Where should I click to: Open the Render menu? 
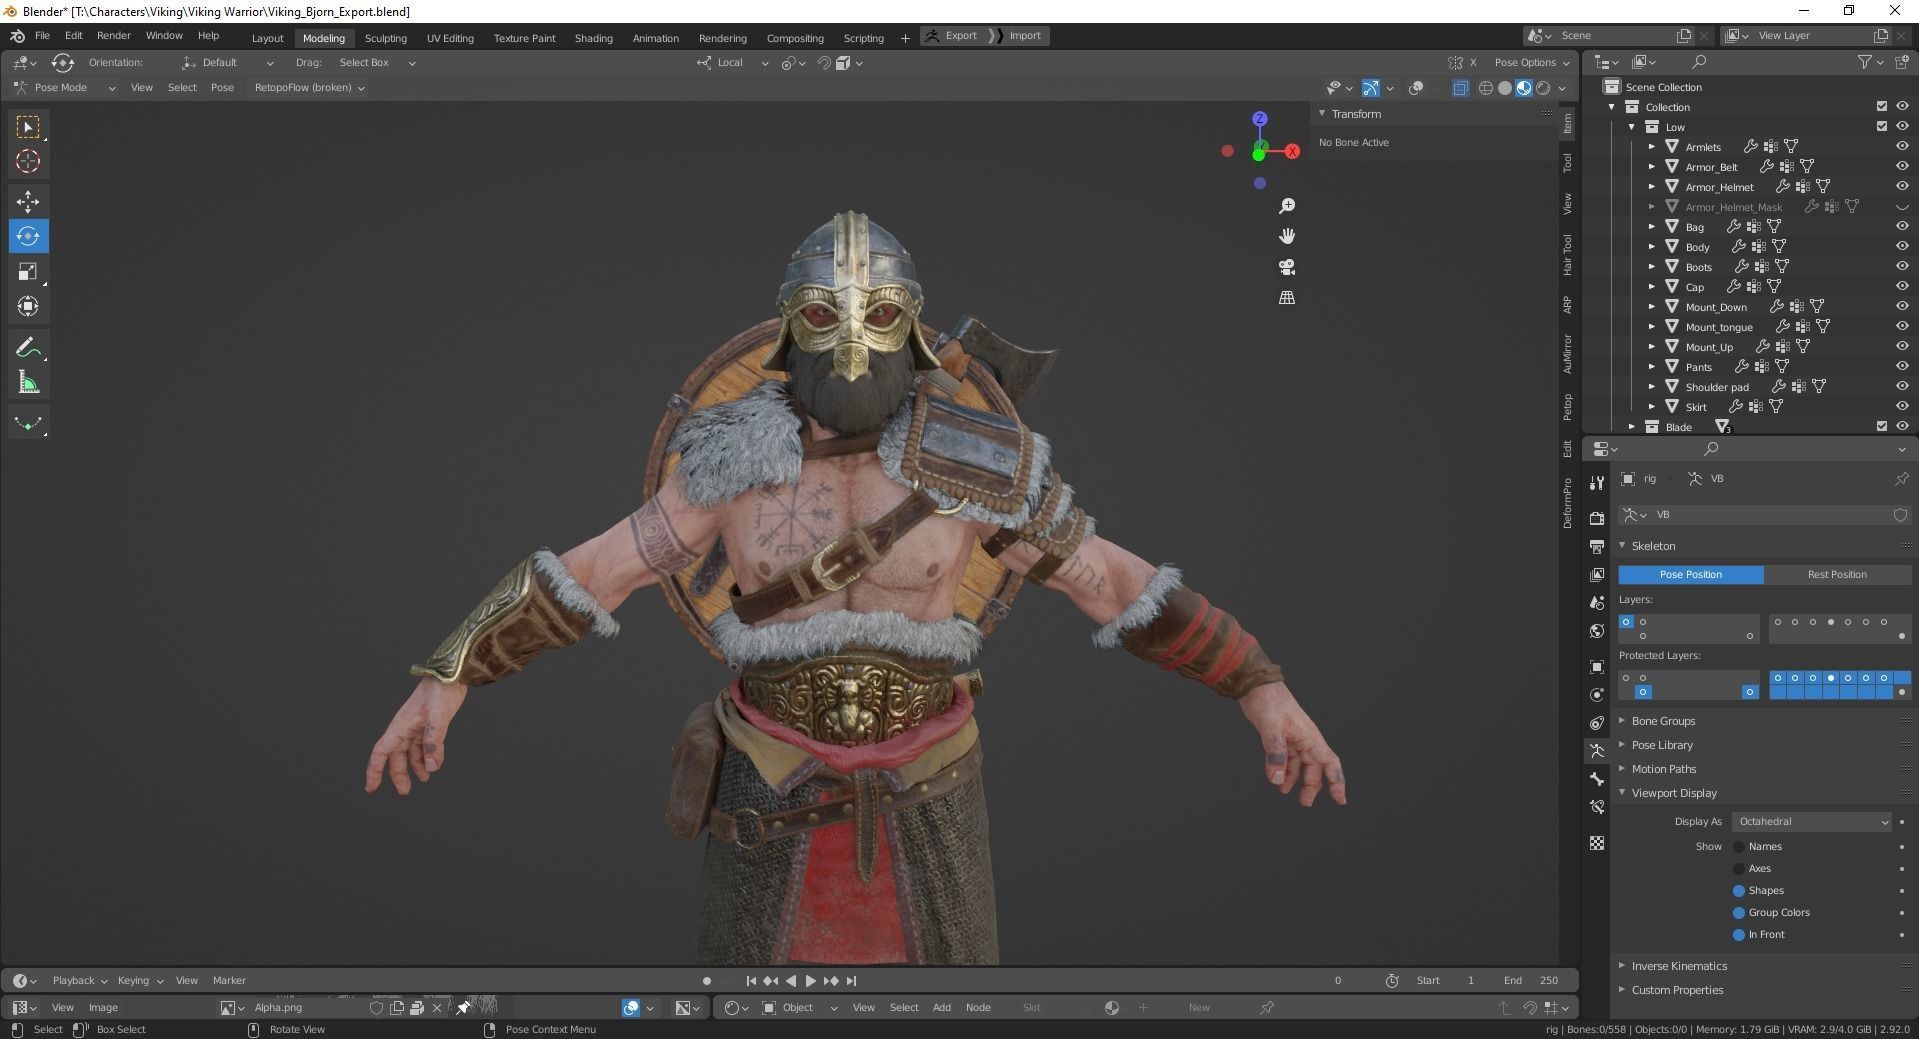(x=113, y=36)
